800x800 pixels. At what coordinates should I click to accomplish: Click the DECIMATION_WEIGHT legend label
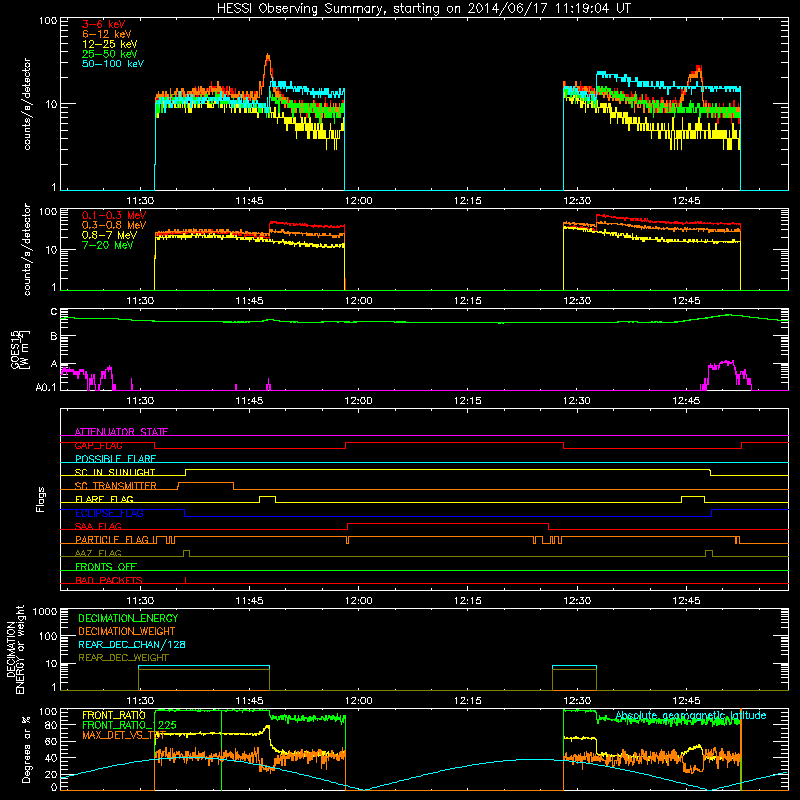pyautogui.click(x=127, y=632)
